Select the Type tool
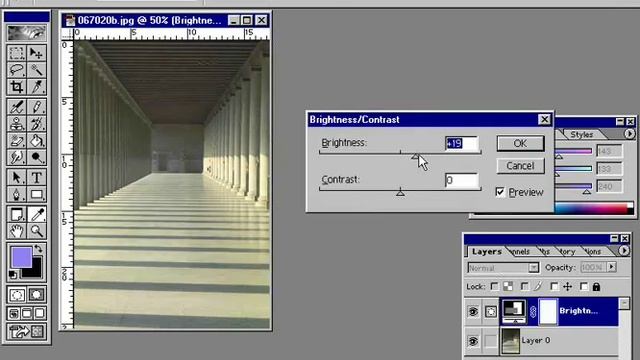 click(36, 178)
